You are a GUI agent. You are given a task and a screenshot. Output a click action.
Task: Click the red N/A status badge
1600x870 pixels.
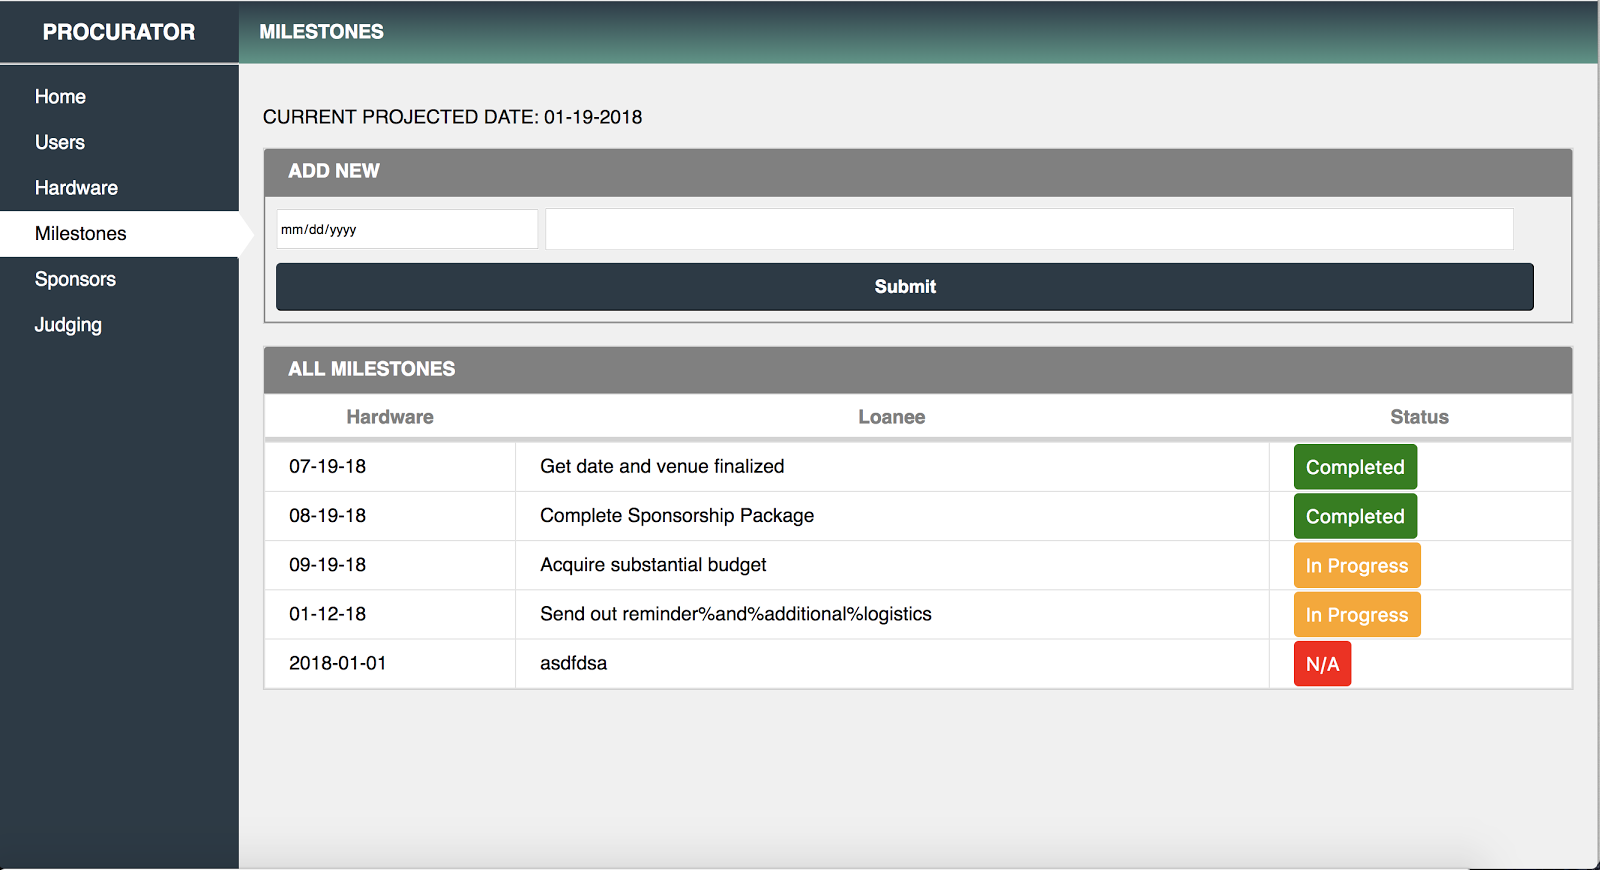(1322, 664)
